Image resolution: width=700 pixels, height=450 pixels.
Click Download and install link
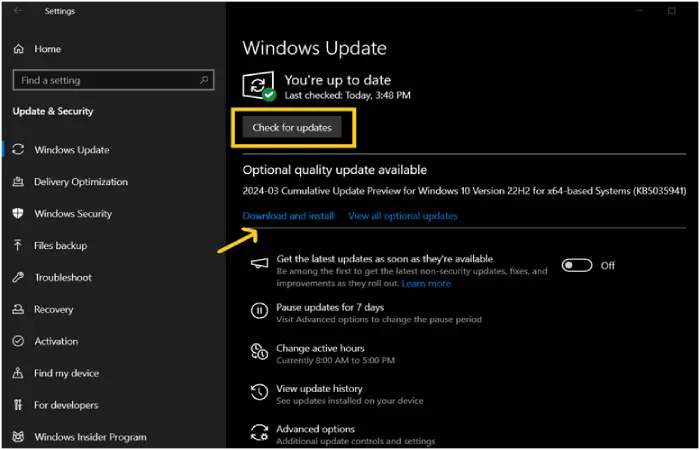[x=288, y=216]
